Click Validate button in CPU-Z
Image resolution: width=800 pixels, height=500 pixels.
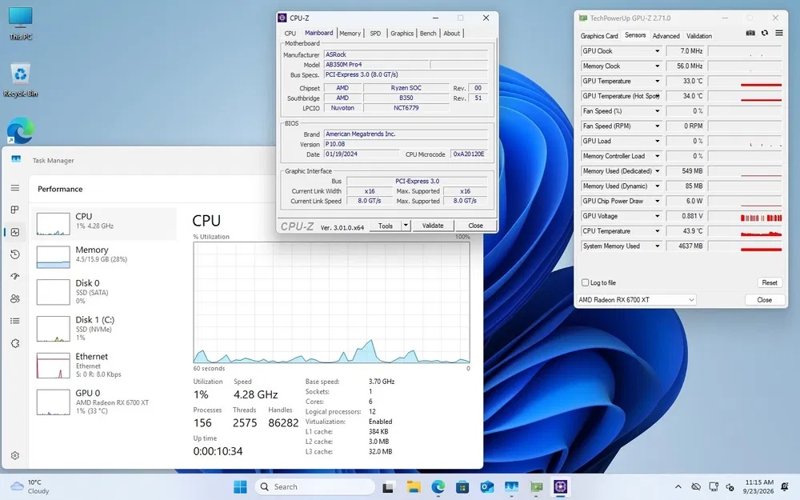click(x=433, y=225)
